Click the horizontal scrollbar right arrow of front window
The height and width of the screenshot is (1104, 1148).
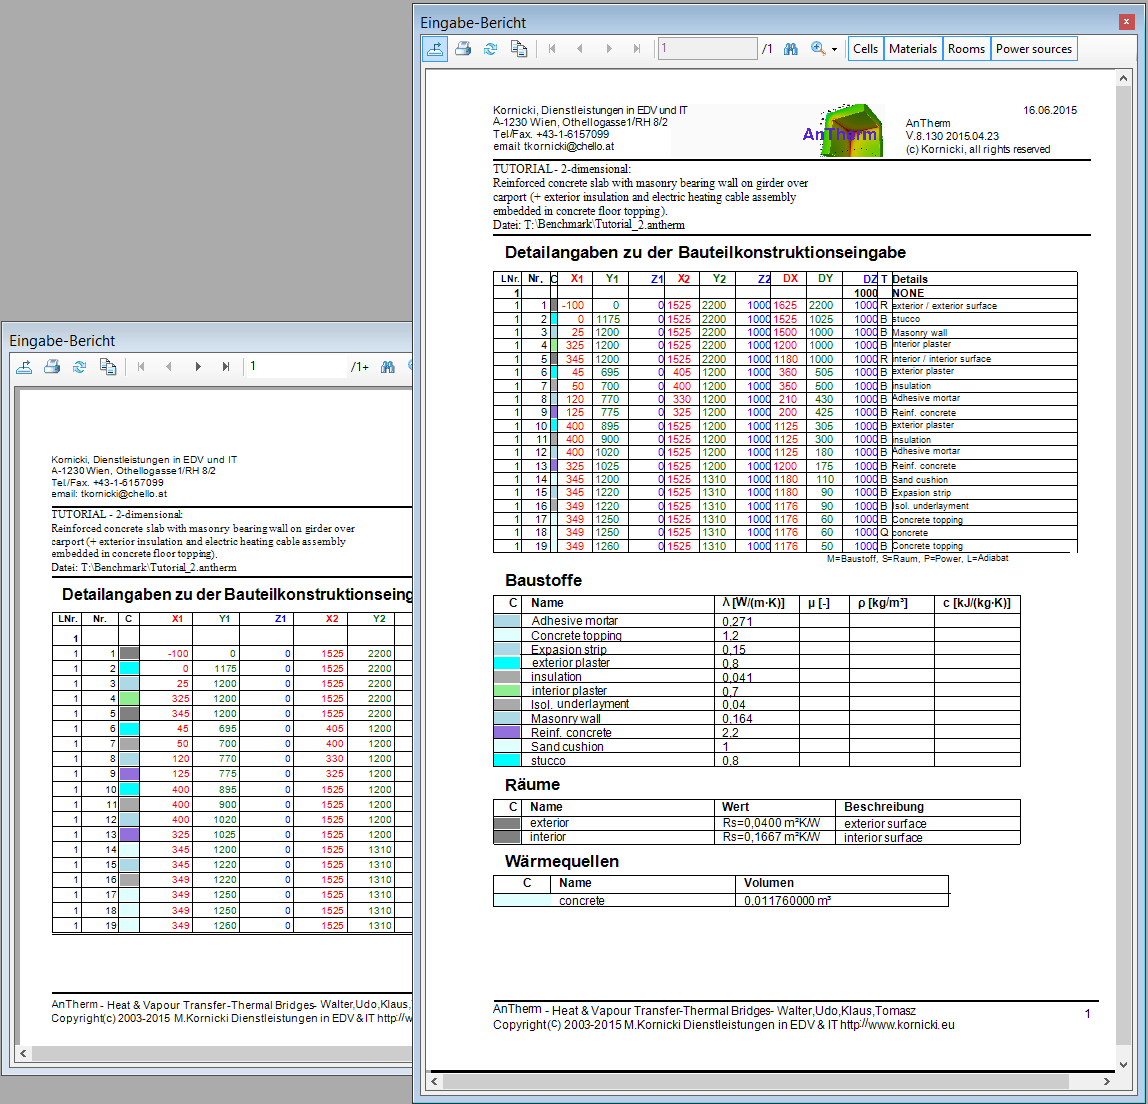(1107, 1081)
